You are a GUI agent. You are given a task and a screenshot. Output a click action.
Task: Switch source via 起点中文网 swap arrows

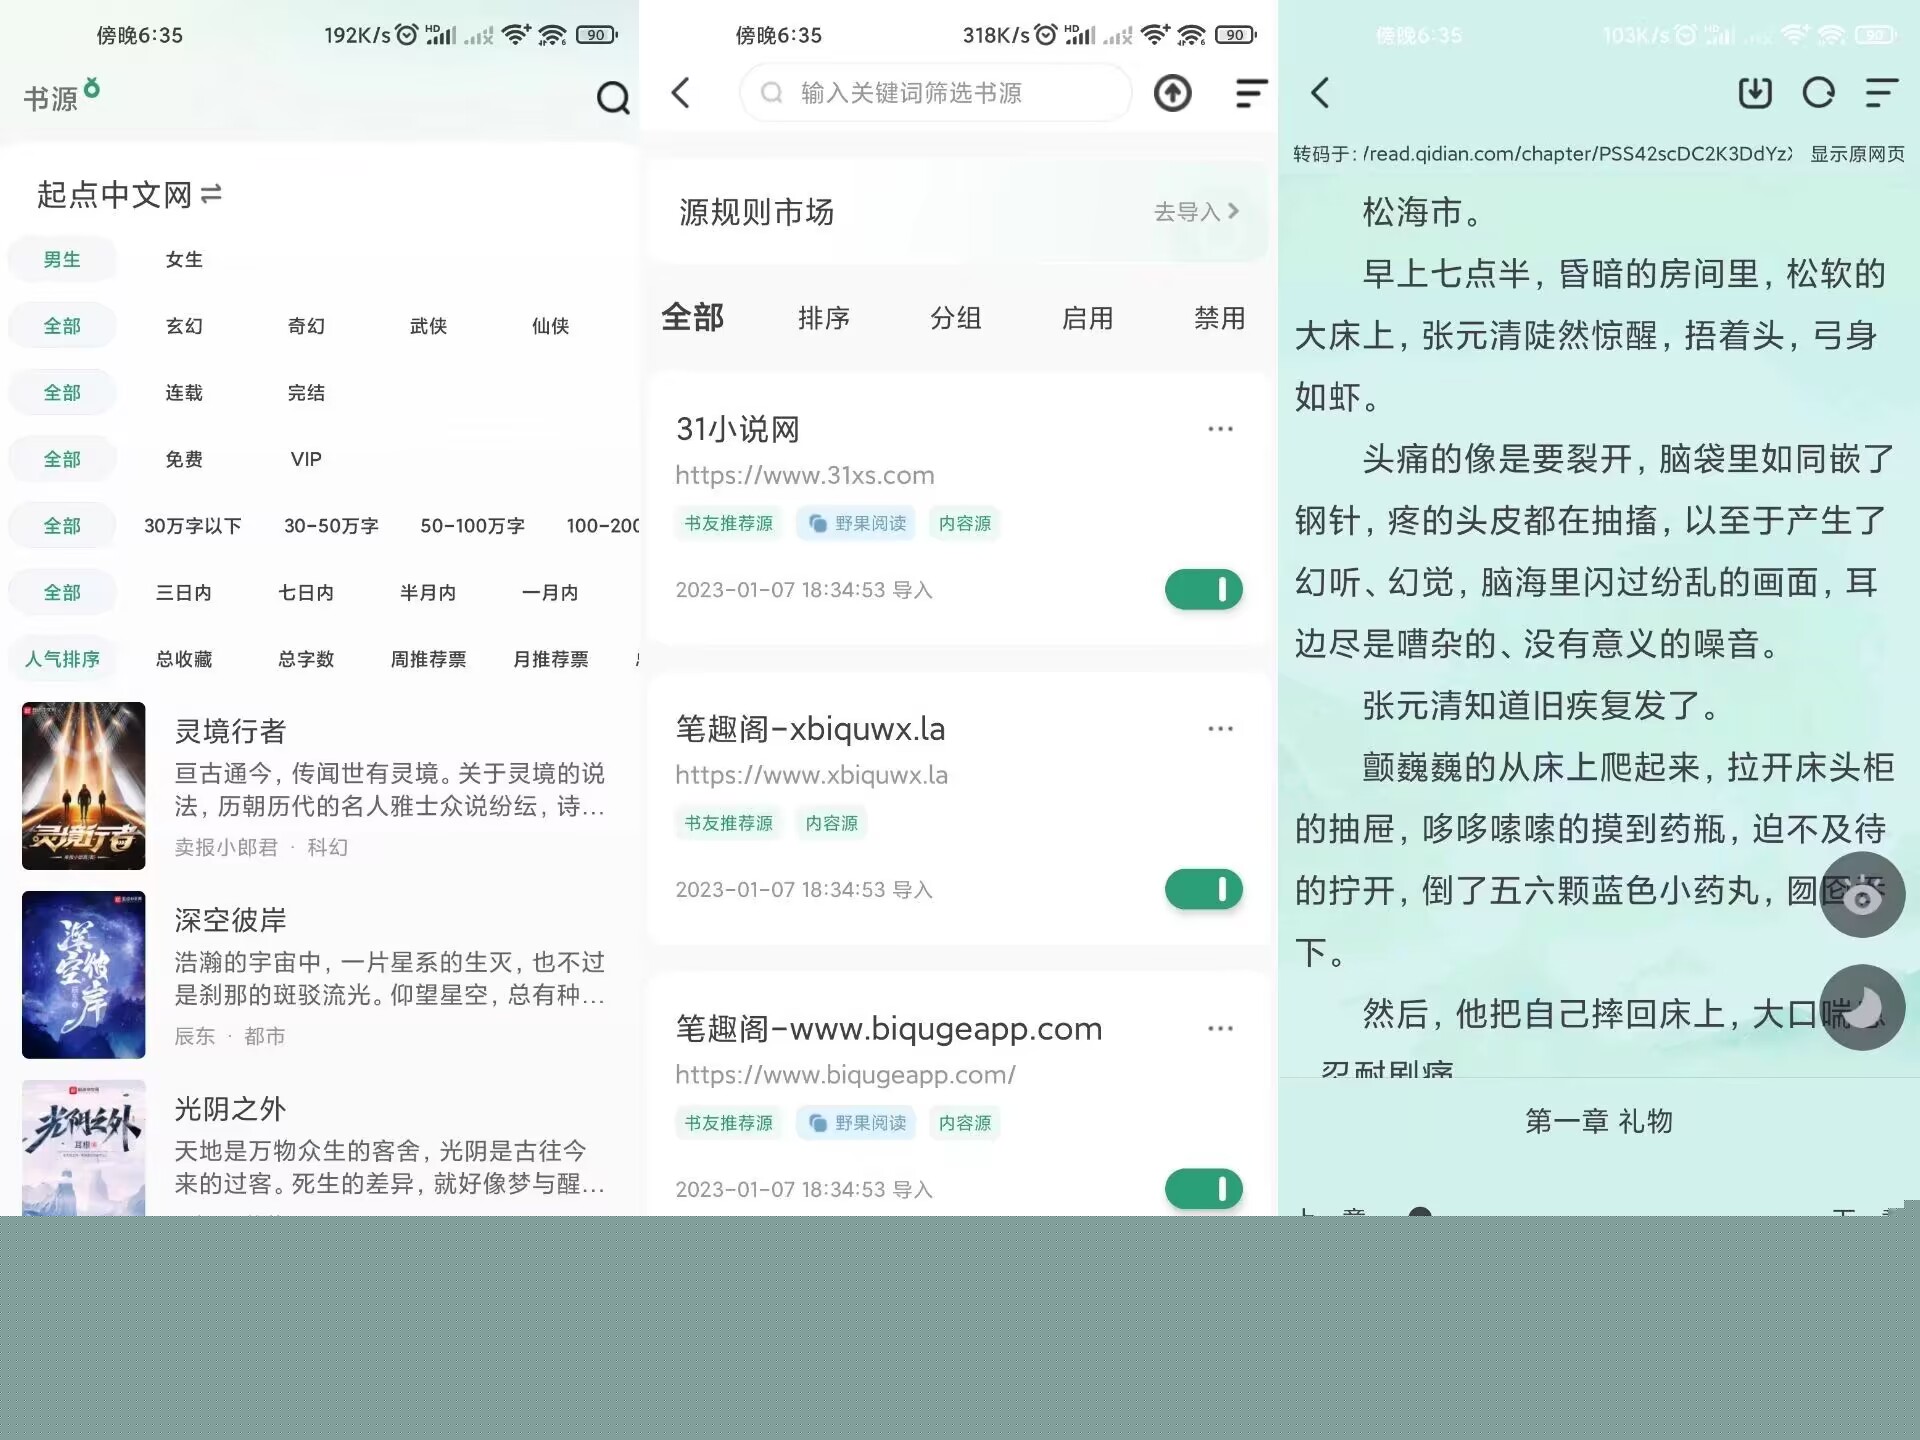coord(211,194)
